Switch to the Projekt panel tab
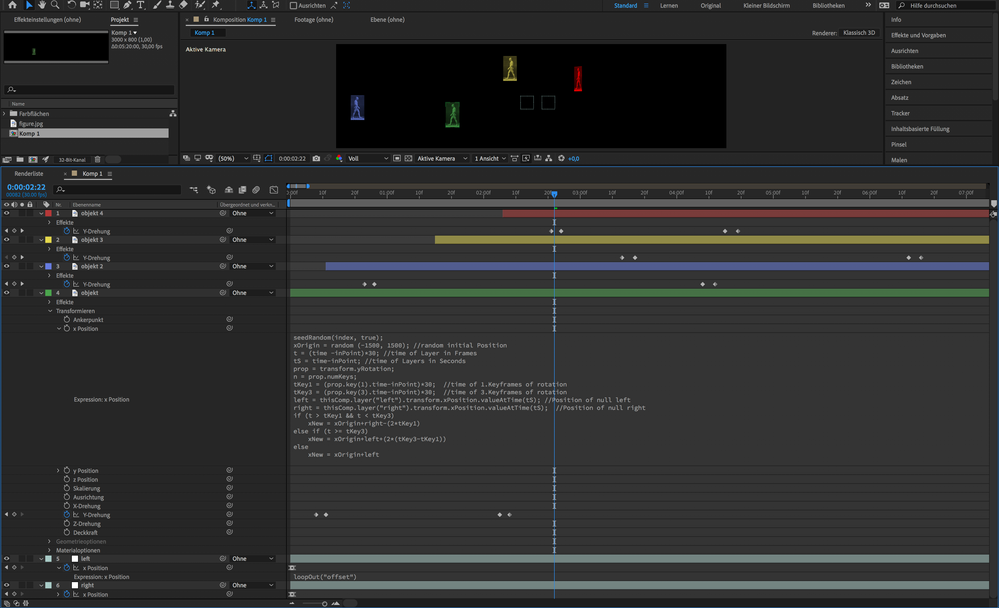The image size is (999, 608). tap(120, 20)
